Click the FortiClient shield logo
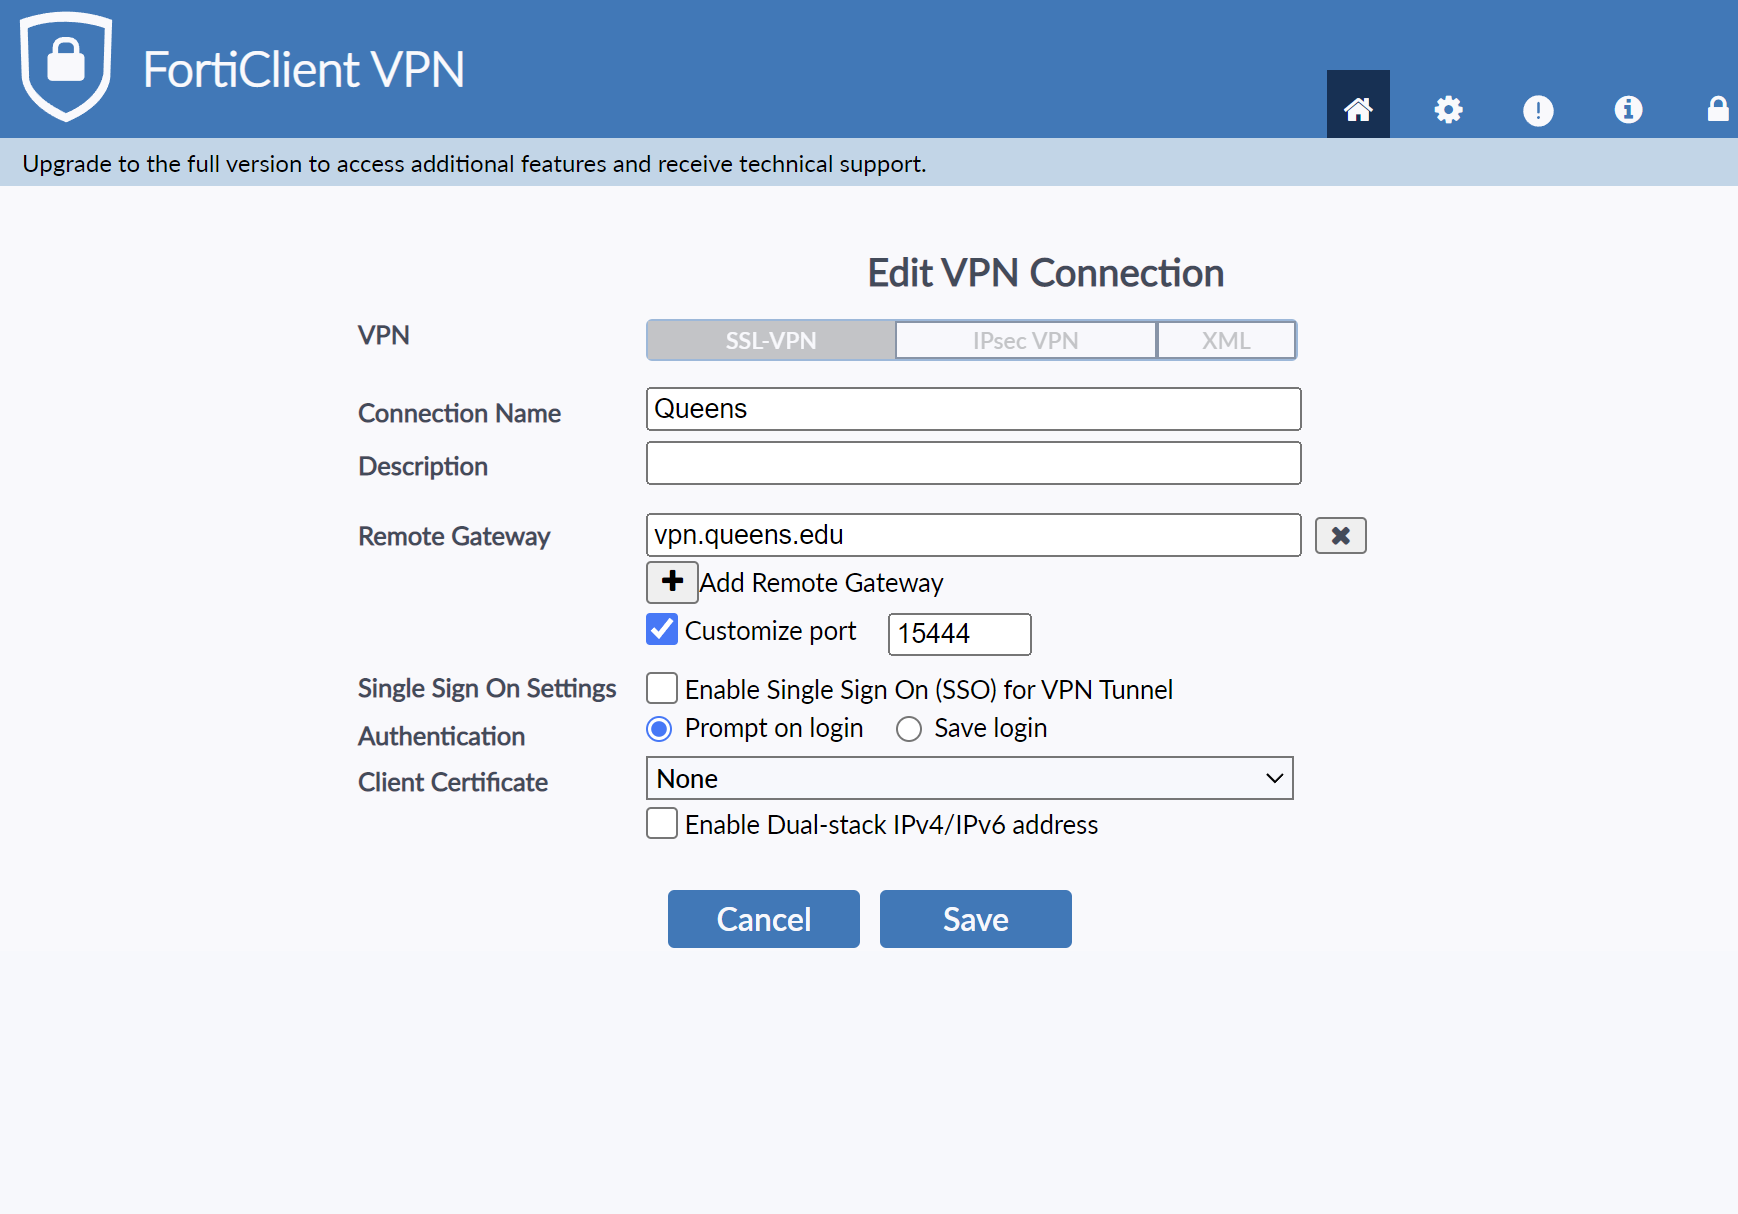Image resolution: width=1738 pixels, height=1214 pixels. click(66, 66)
